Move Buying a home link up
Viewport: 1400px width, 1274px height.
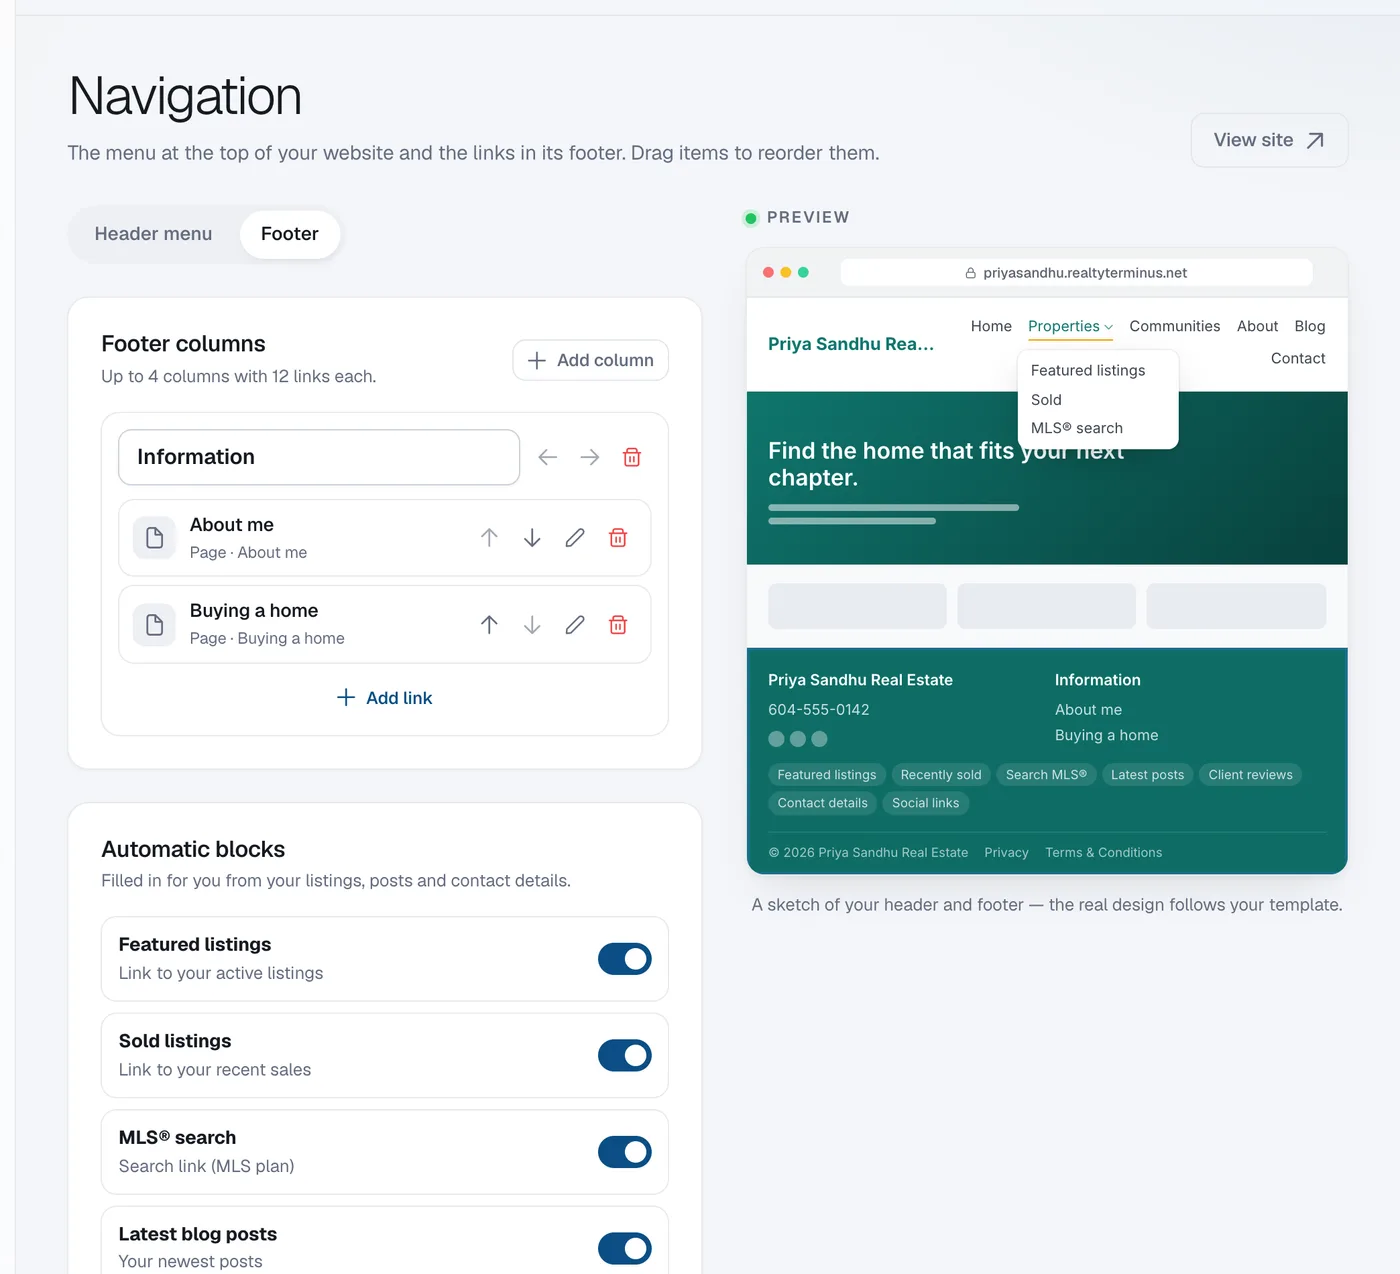tap(489, 625)
